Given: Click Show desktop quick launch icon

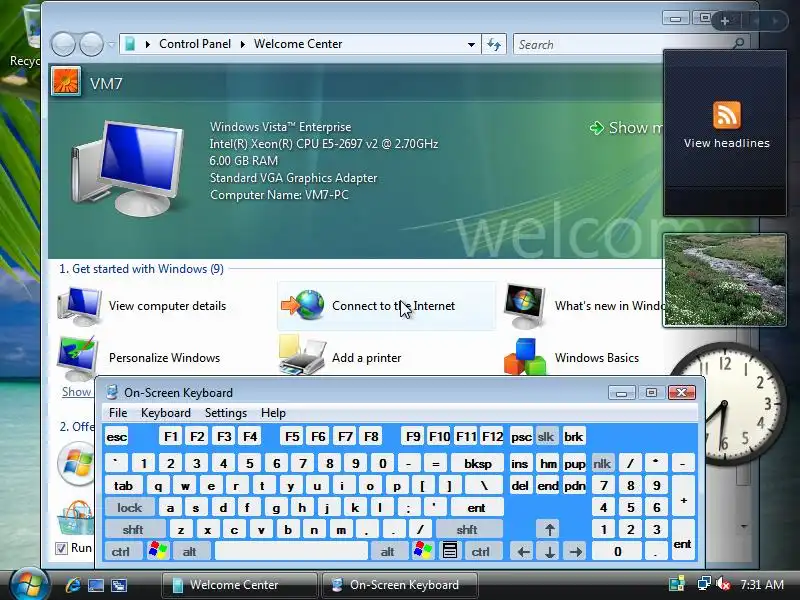Looking at the screenshot, I should [x=96, y=585].
